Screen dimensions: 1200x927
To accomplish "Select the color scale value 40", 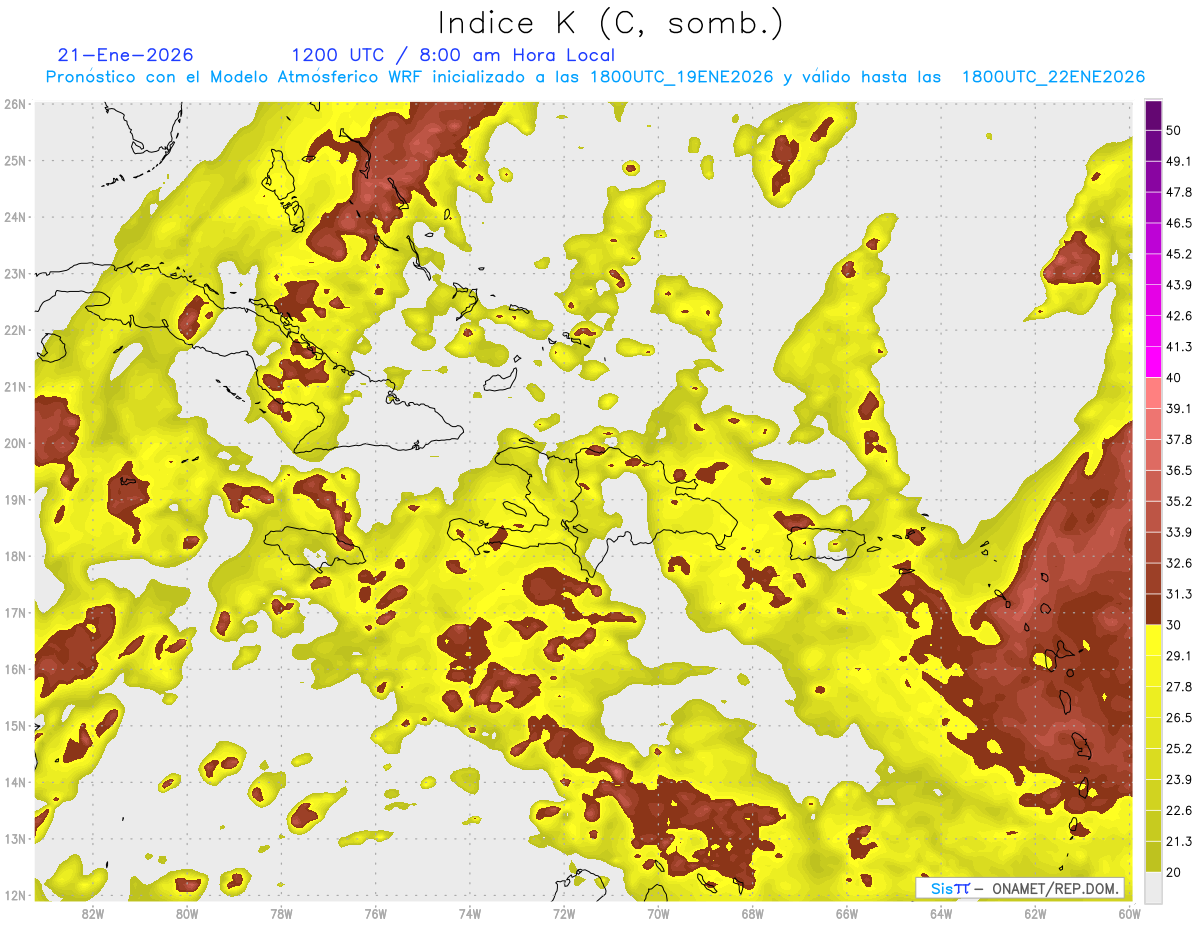I will (1174, 377).
